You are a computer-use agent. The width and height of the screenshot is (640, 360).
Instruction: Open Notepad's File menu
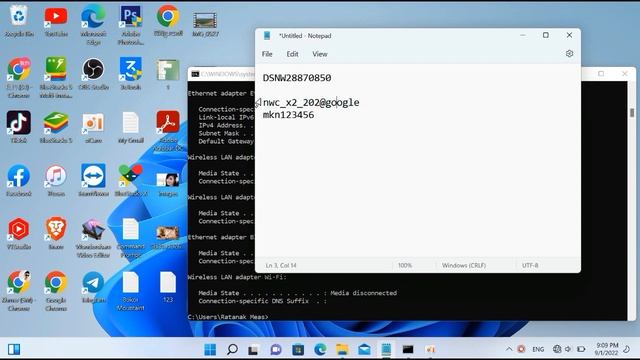coord(267,54)
